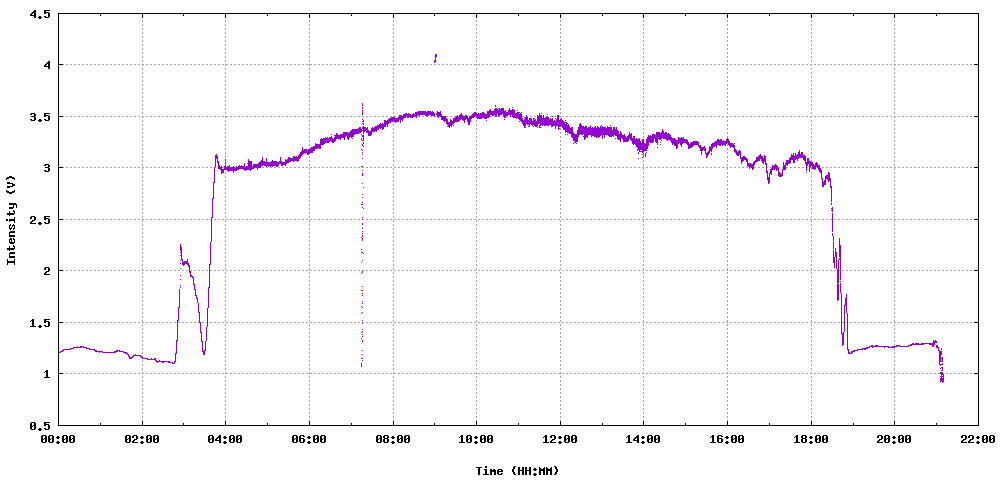Click the 'Intensity (V)' y-axis title
Viewport: 1000px width, 480px height.
tap(11, 219)
